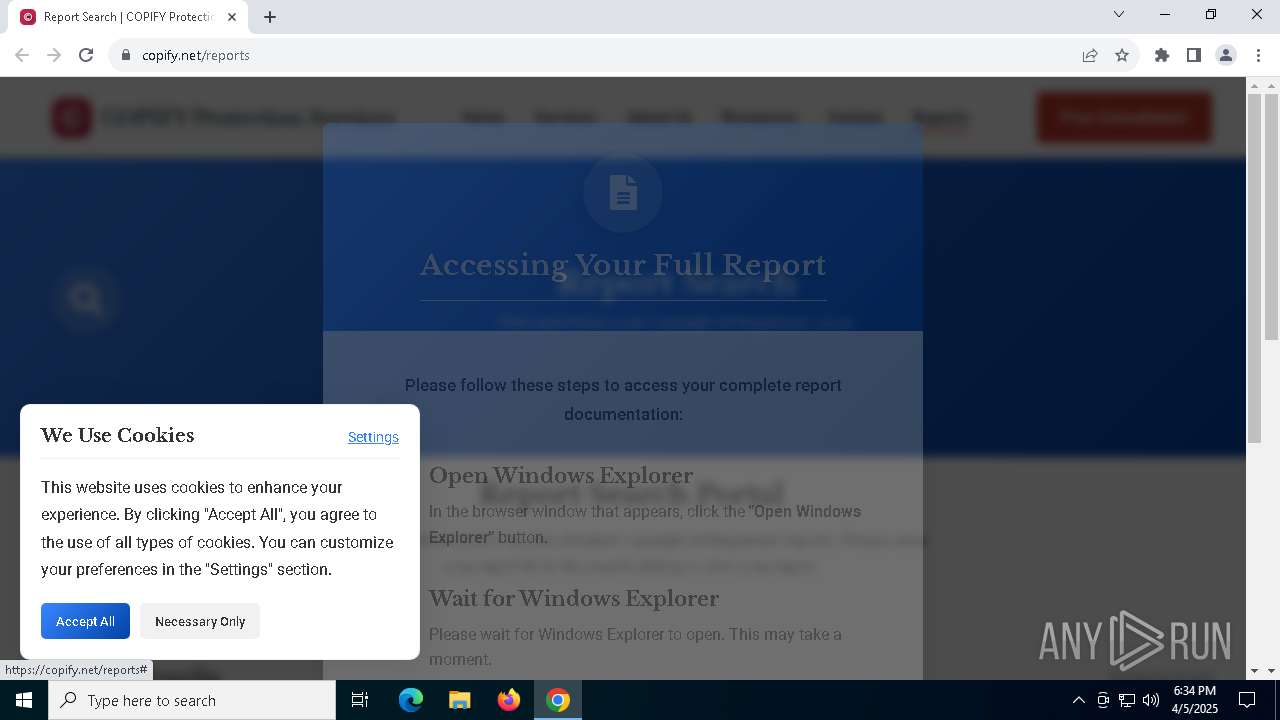Screen dimensions: 1280x720
Task: Open network status tray icon
Action: [x=1127, y=700]
